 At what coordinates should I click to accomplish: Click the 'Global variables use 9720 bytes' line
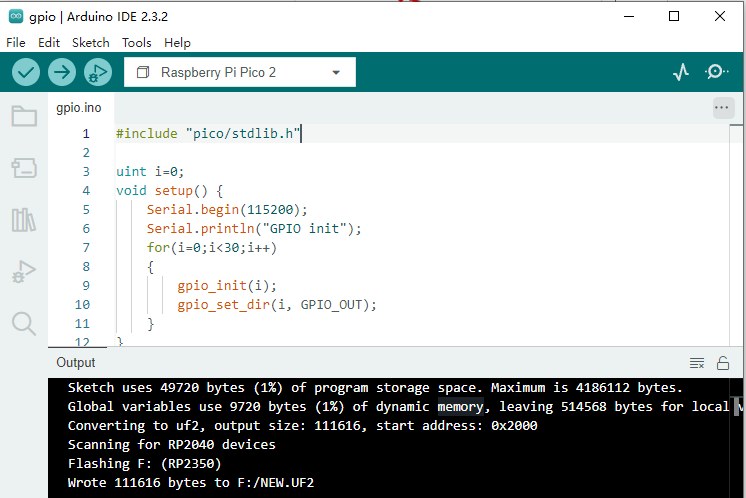click(x=398, y=407)
